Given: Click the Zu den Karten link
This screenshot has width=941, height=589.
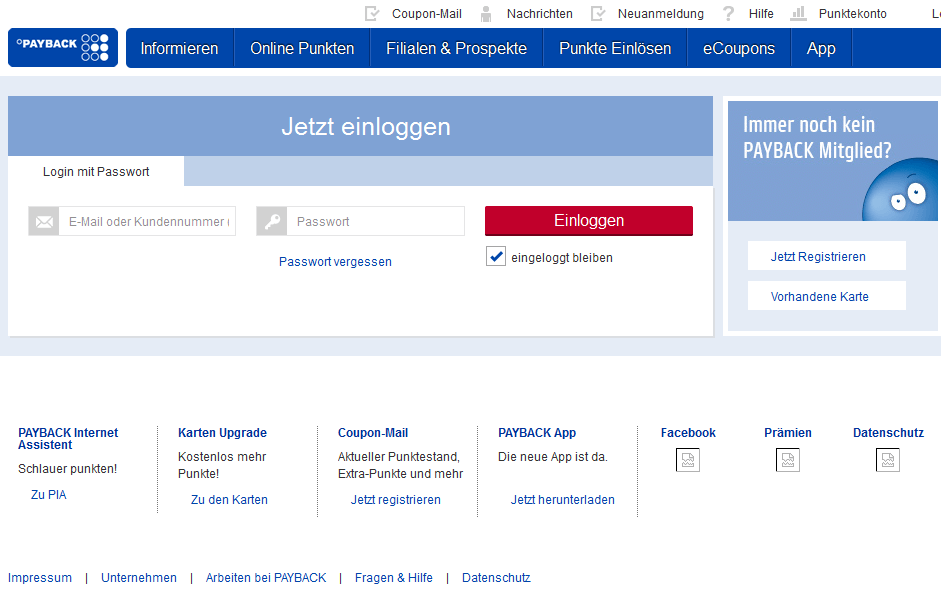Looking at the screenshot, I should 229,500.
